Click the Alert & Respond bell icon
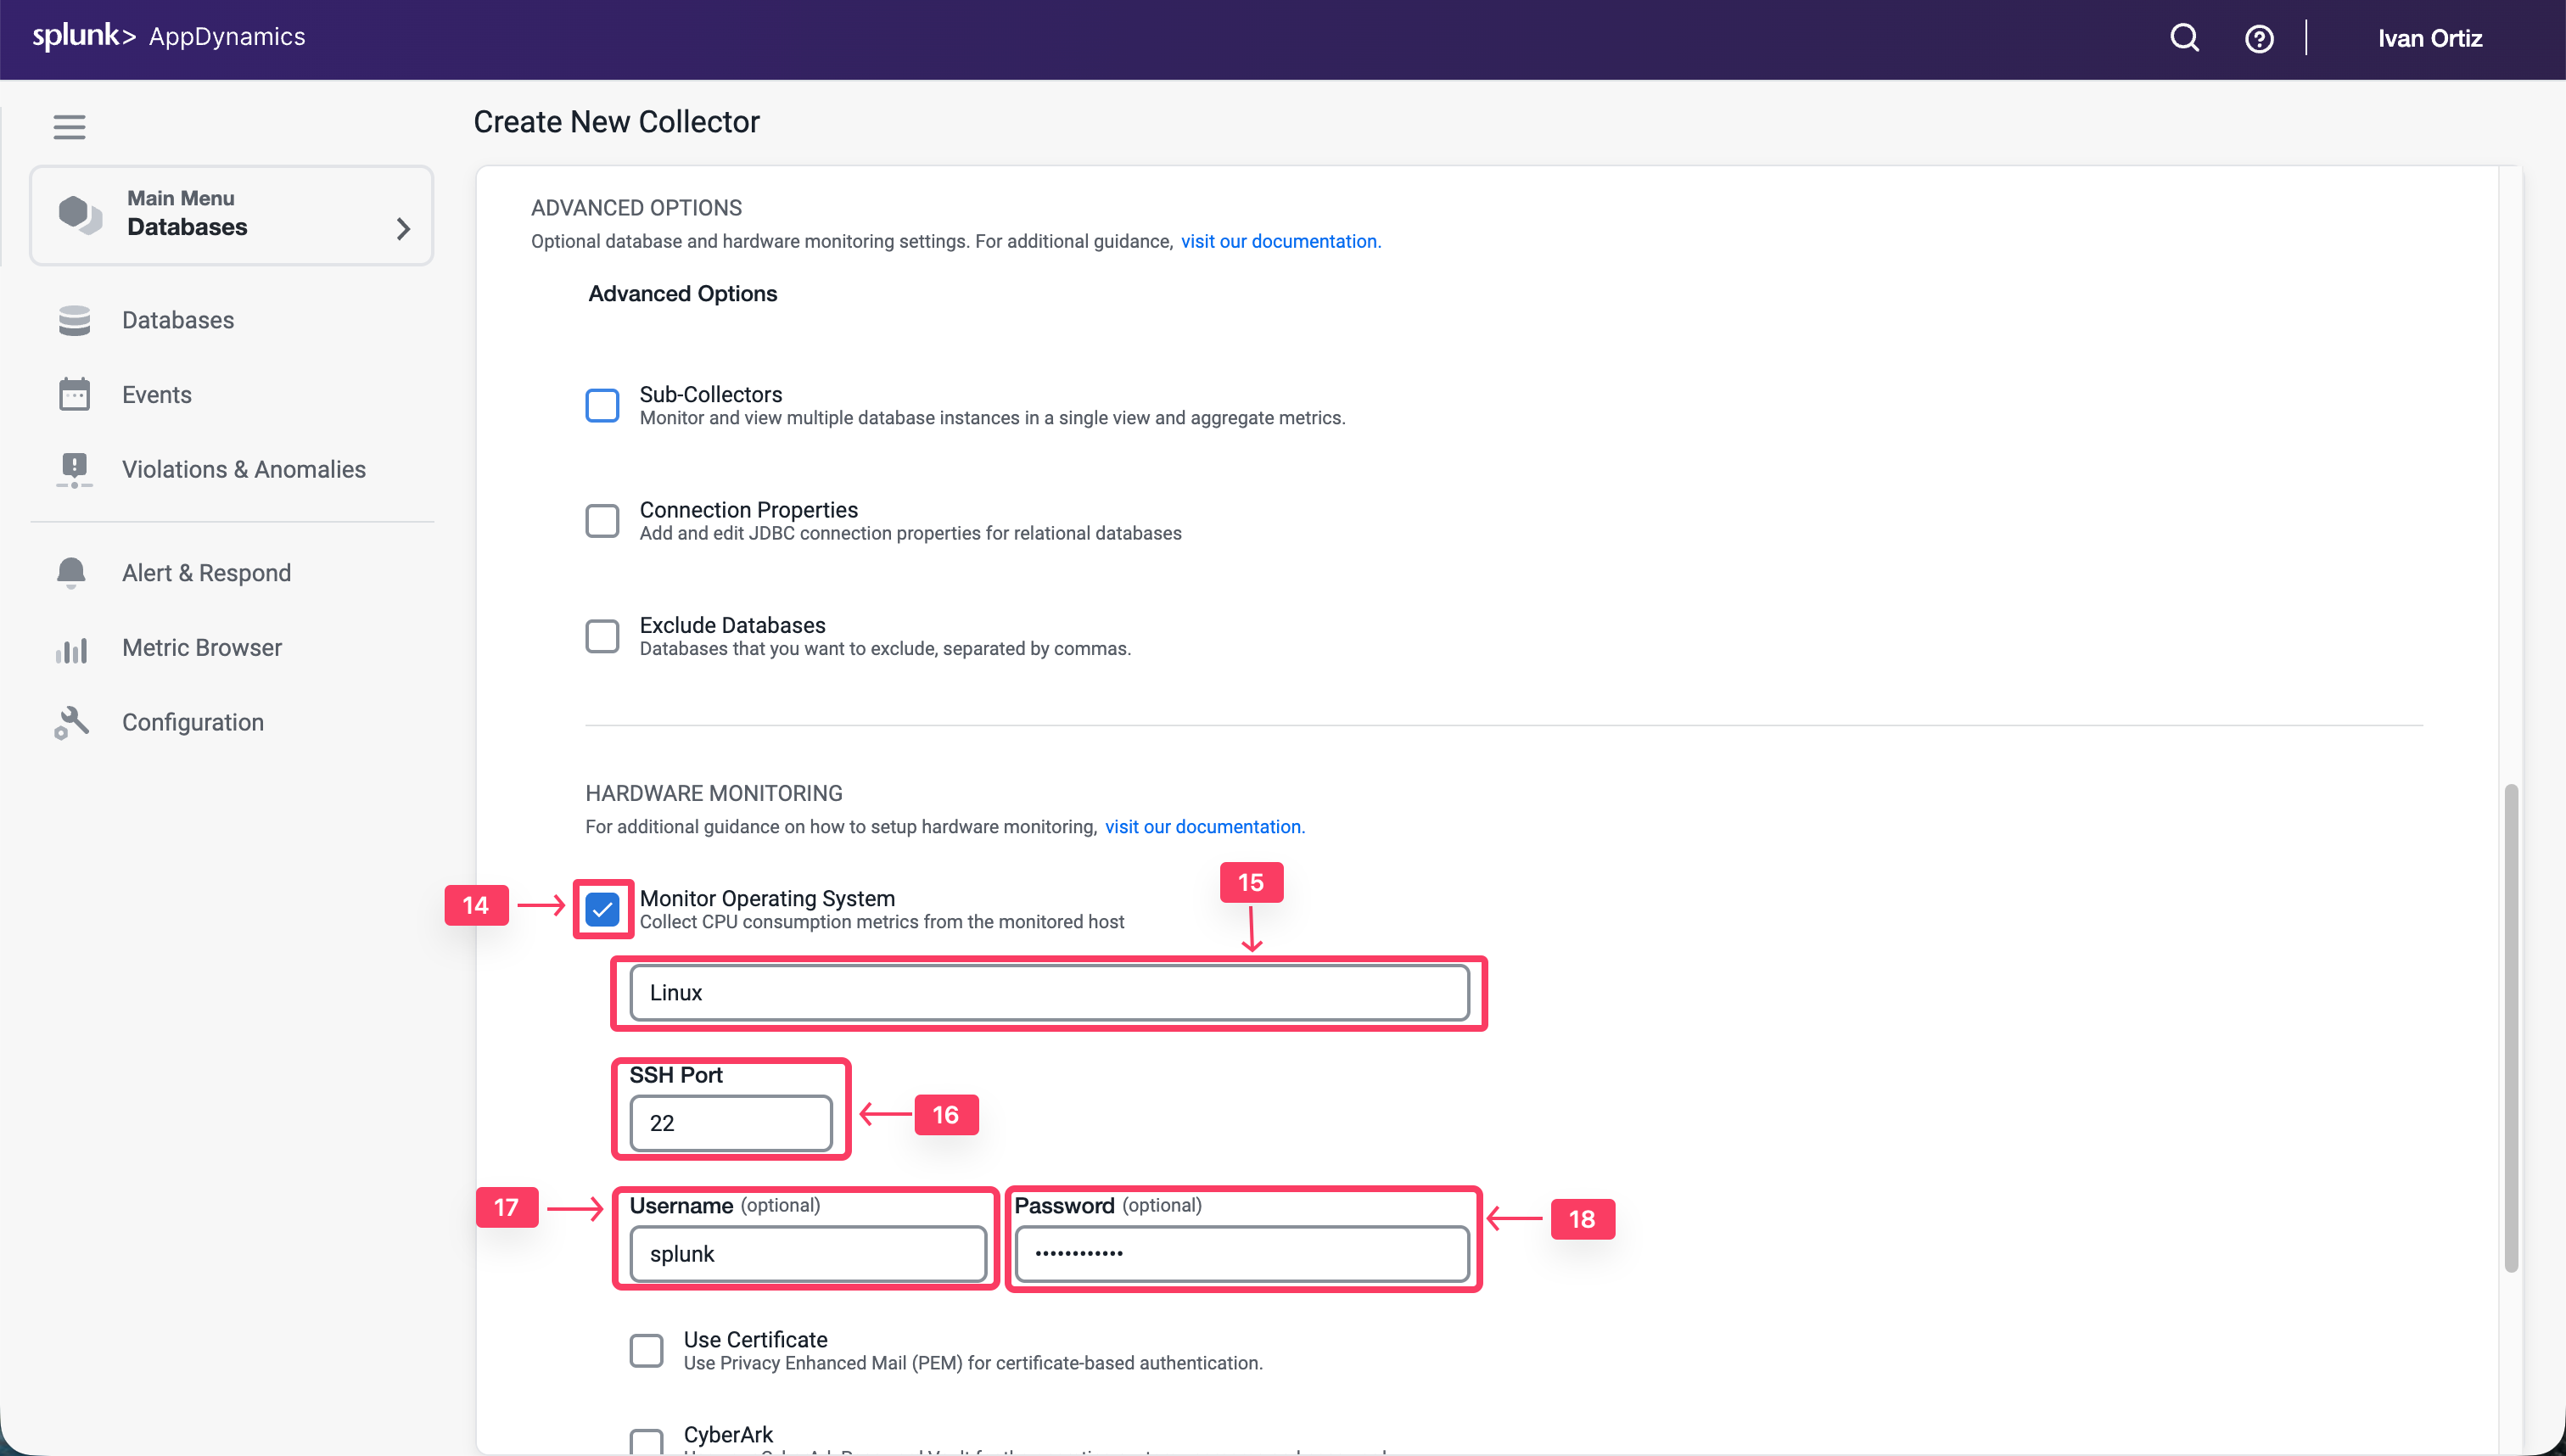Viewport: 2566px width, 1456px height. point(71,573)
